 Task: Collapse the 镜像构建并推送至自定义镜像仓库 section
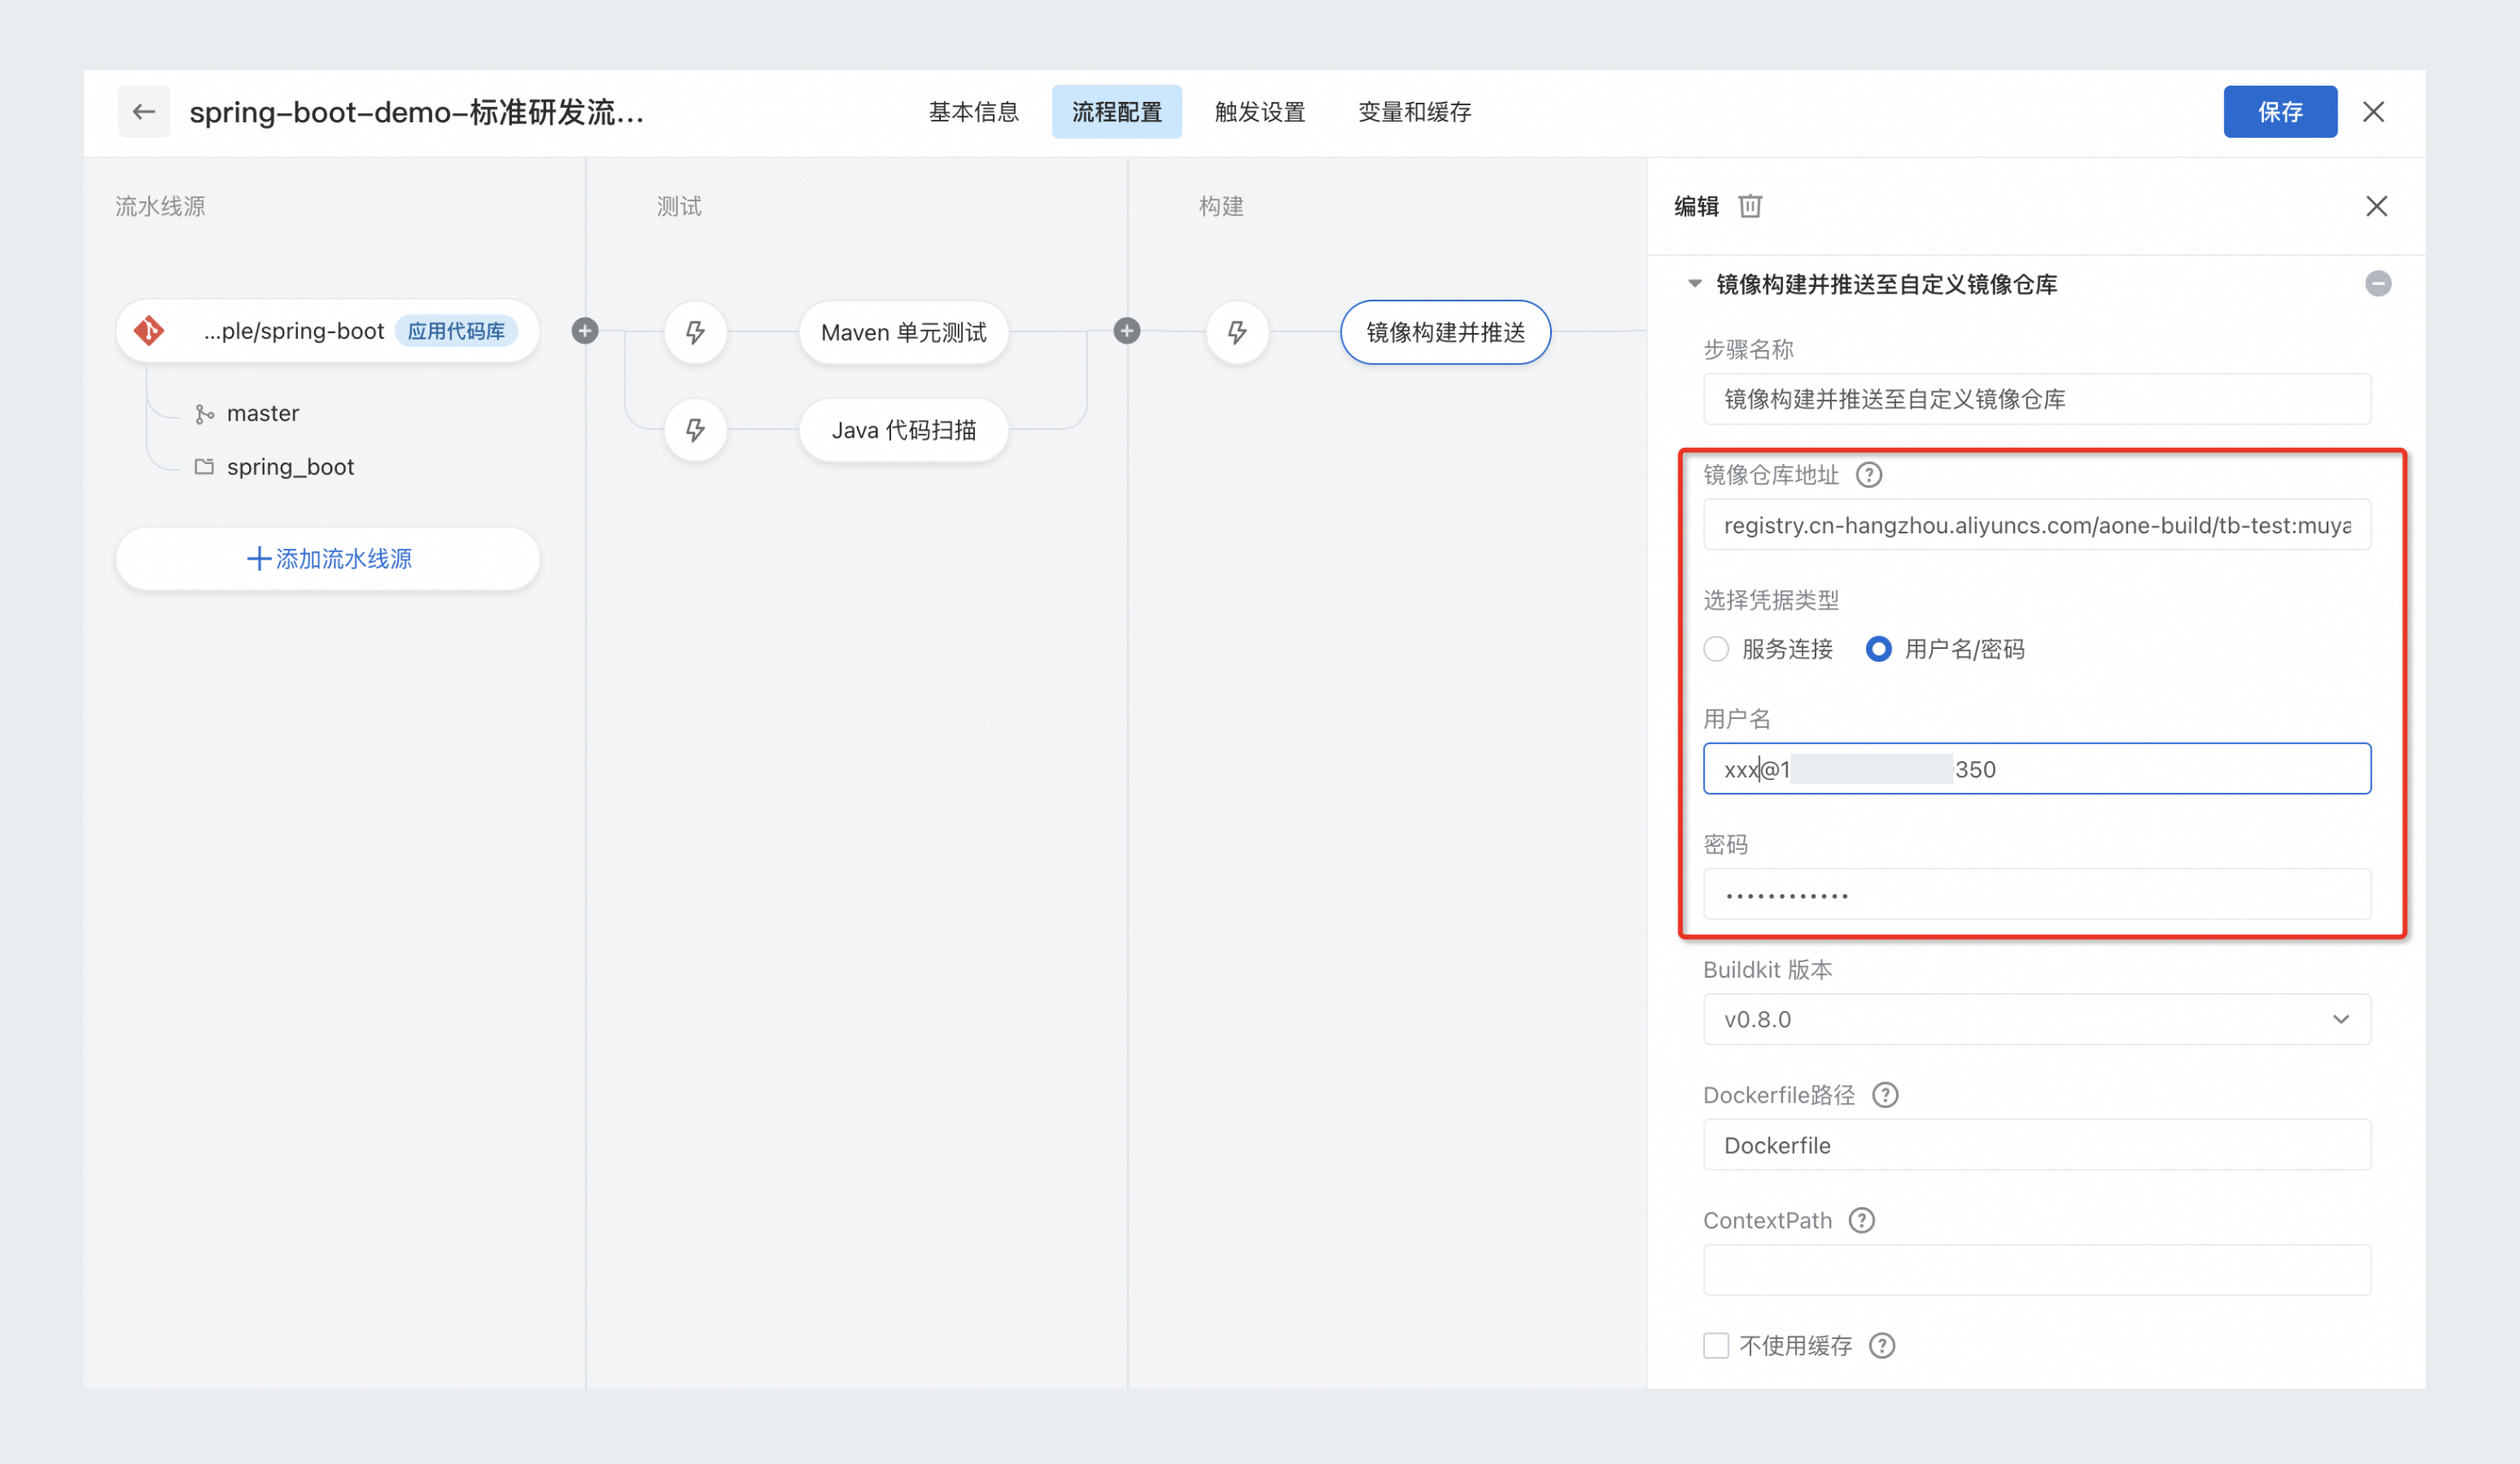coord(1694,284)
